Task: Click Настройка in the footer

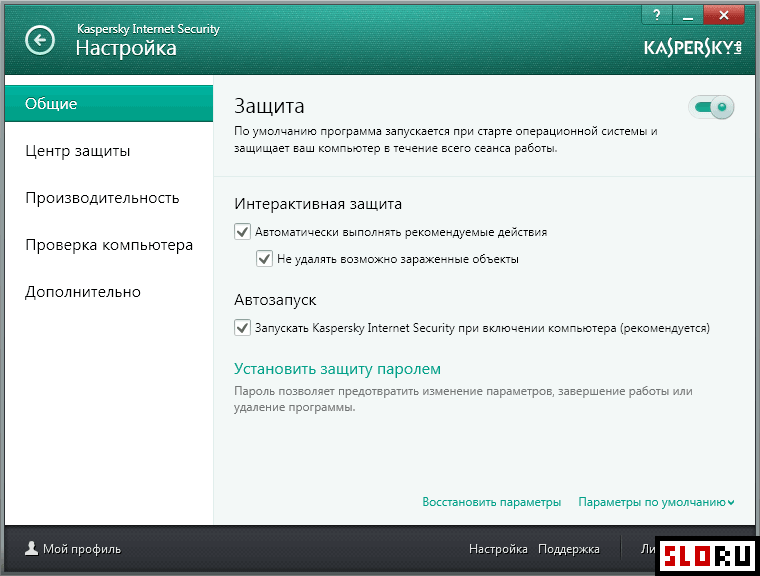Action: 498,549
